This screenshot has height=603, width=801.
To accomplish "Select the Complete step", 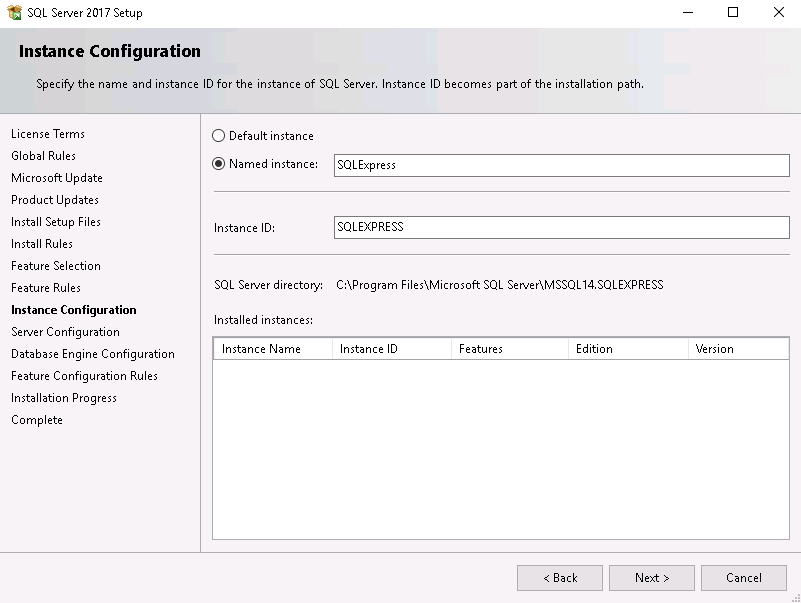I will coord(37,420).
